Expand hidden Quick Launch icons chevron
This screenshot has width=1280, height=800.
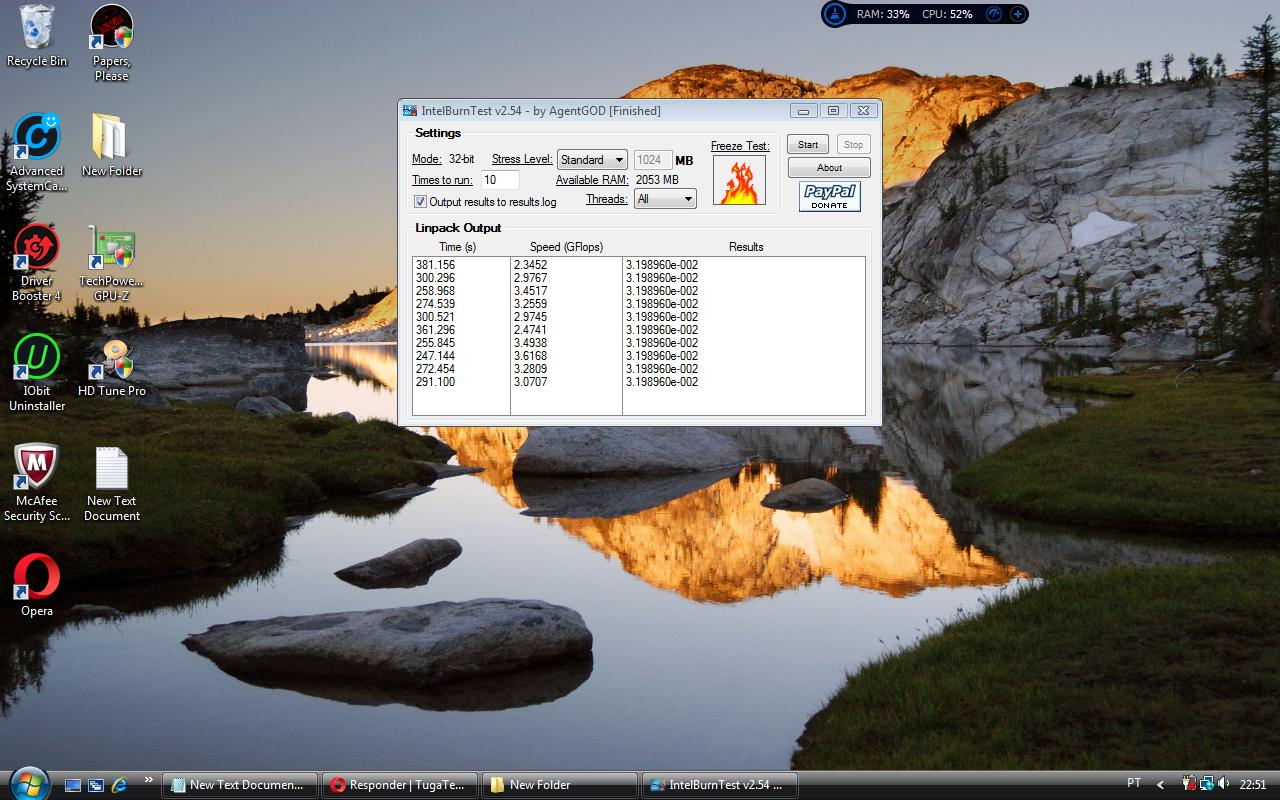[x=149, y=780]
